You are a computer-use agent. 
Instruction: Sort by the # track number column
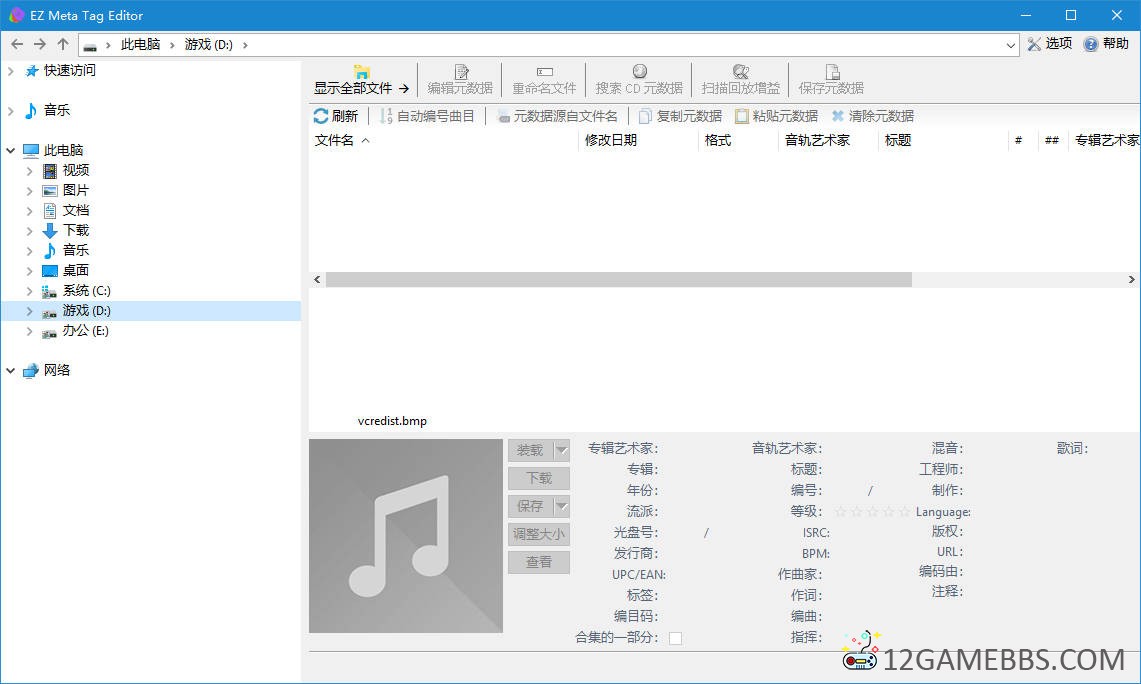pos(1018,140)
